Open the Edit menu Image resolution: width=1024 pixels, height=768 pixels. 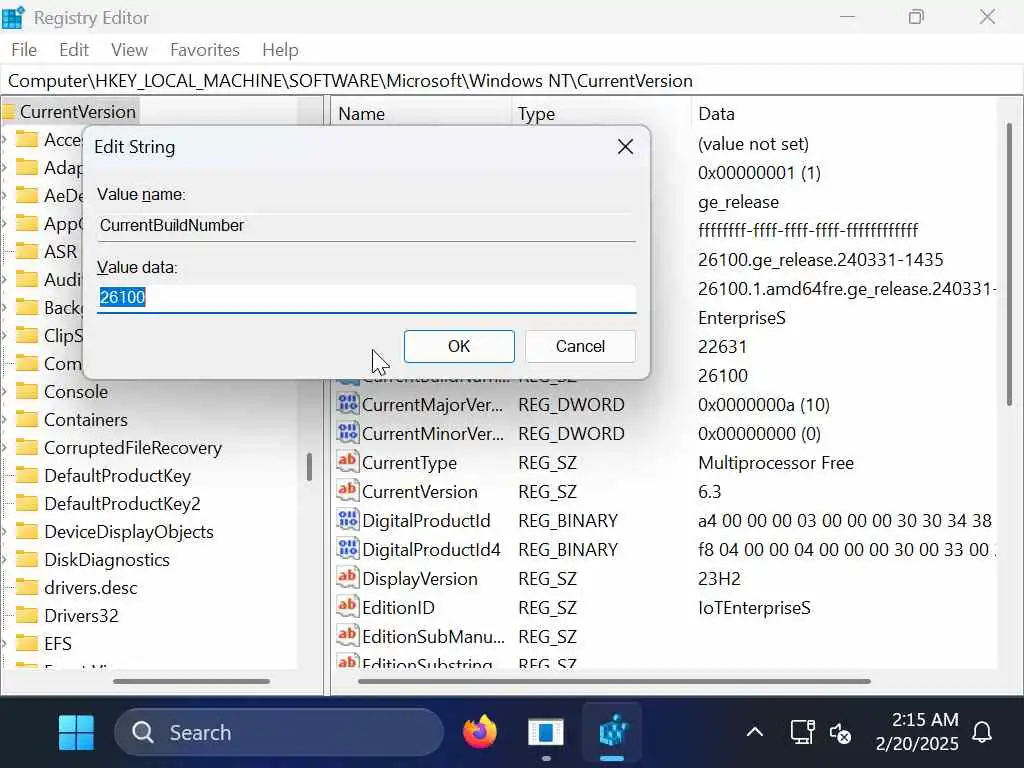coord(74,50)
